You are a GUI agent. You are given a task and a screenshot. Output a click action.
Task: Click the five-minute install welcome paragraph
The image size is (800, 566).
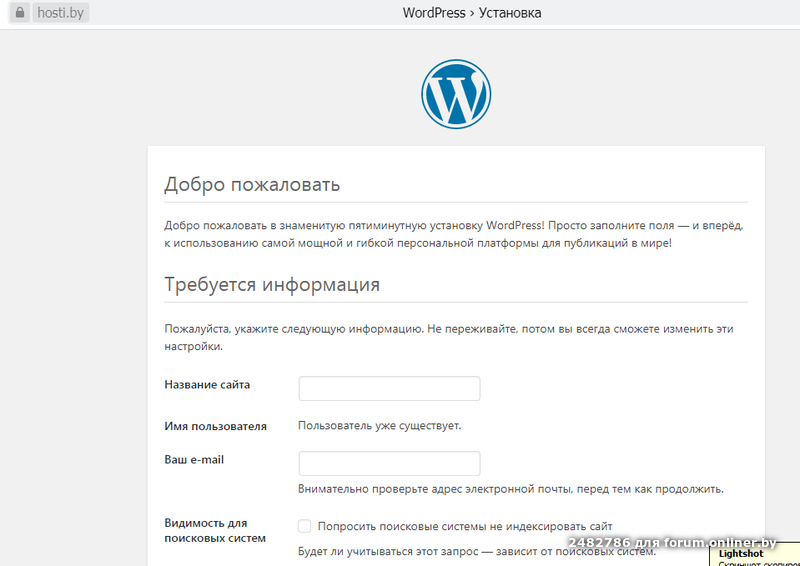click(454, 235)
